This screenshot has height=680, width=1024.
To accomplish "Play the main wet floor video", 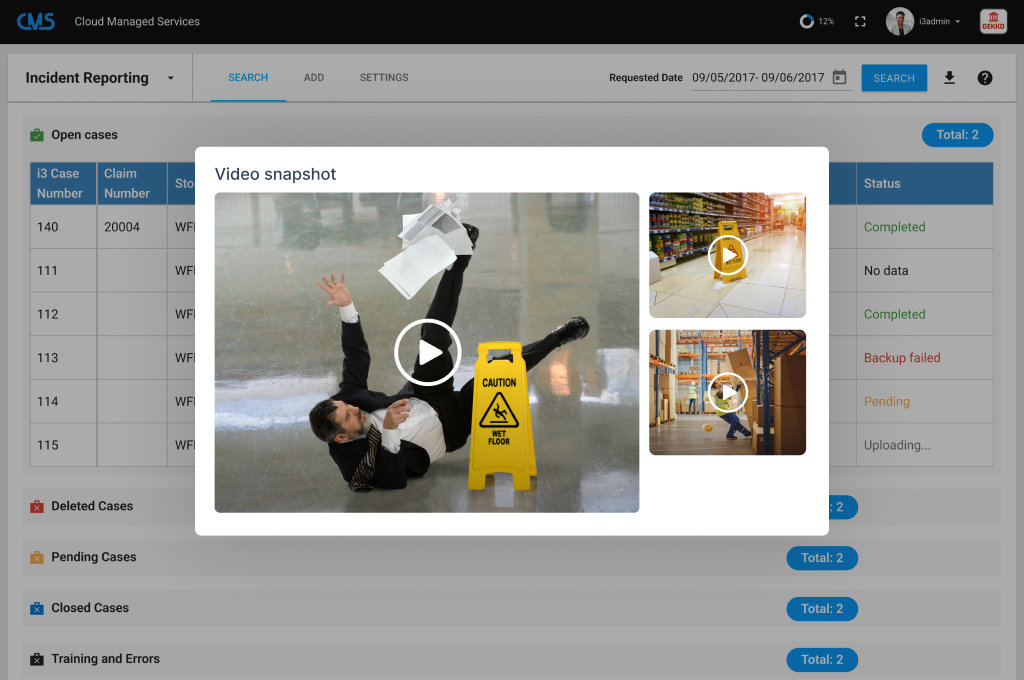I will (427, 353).
